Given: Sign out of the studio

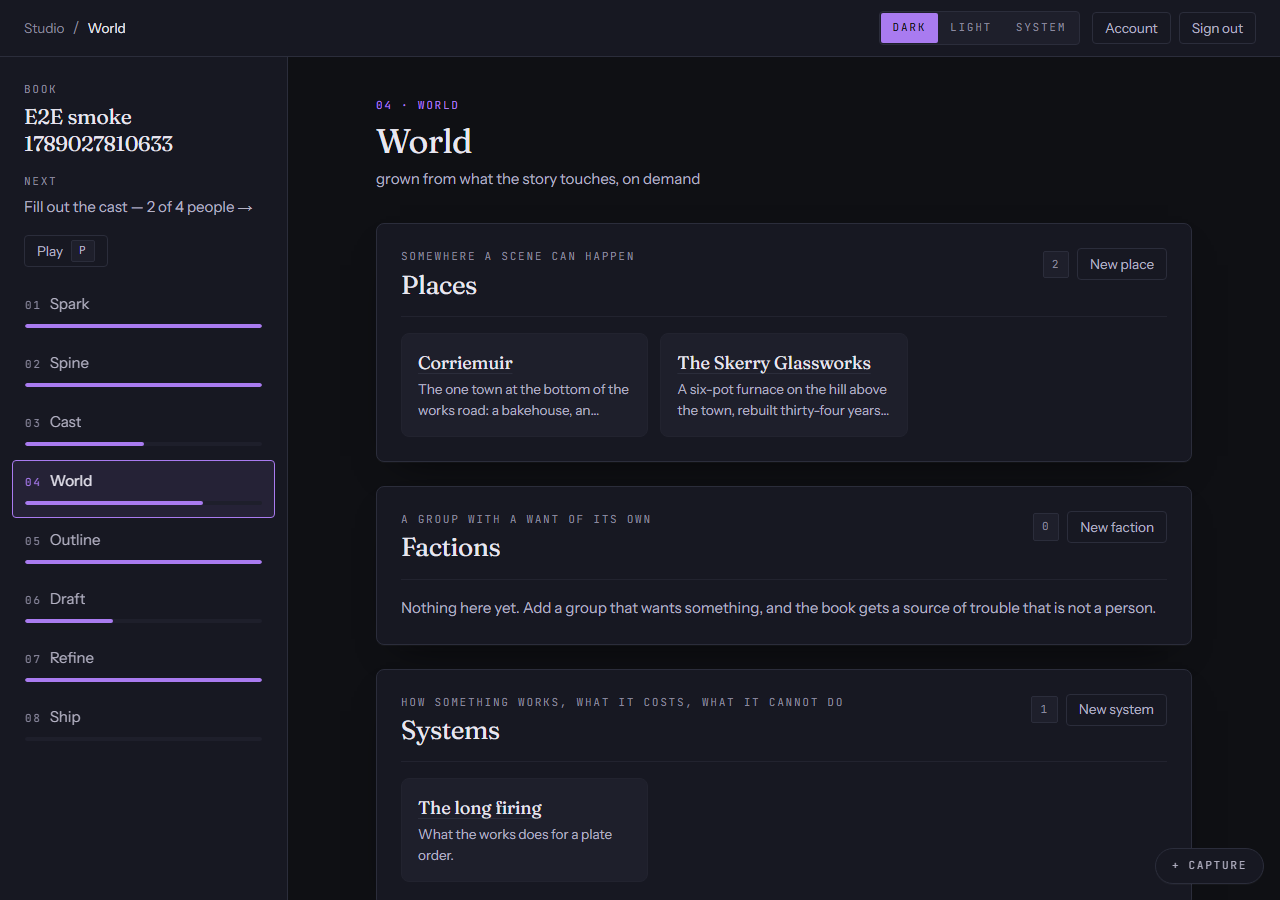Looking at the screenshot, I should coord(1217,28).
